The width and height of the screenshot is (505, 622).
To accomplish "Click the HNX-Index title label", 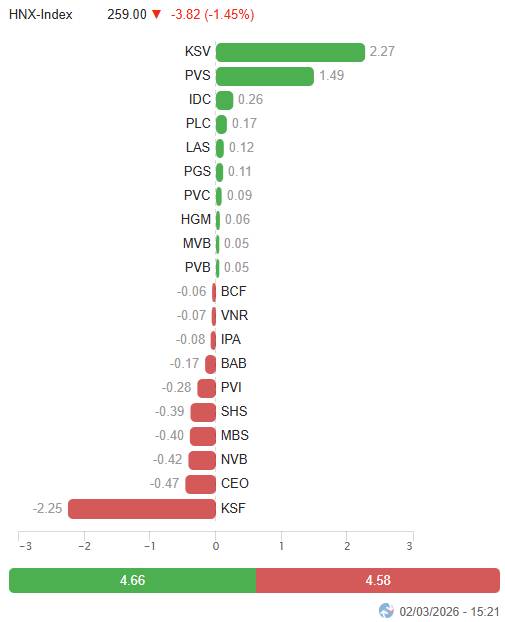I will (x=40, y=15).
